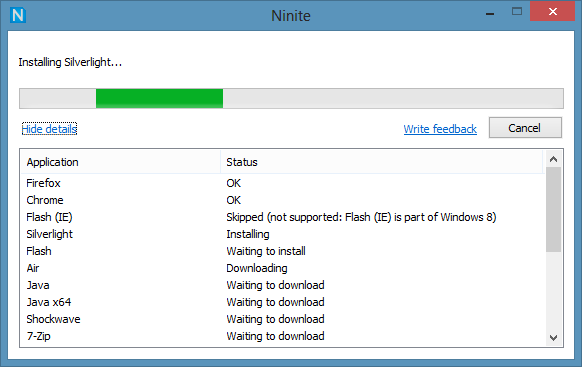Click the 'Installing' status of Silverlight
Viewport: 582px width, 367px height.
pos(248,234)
